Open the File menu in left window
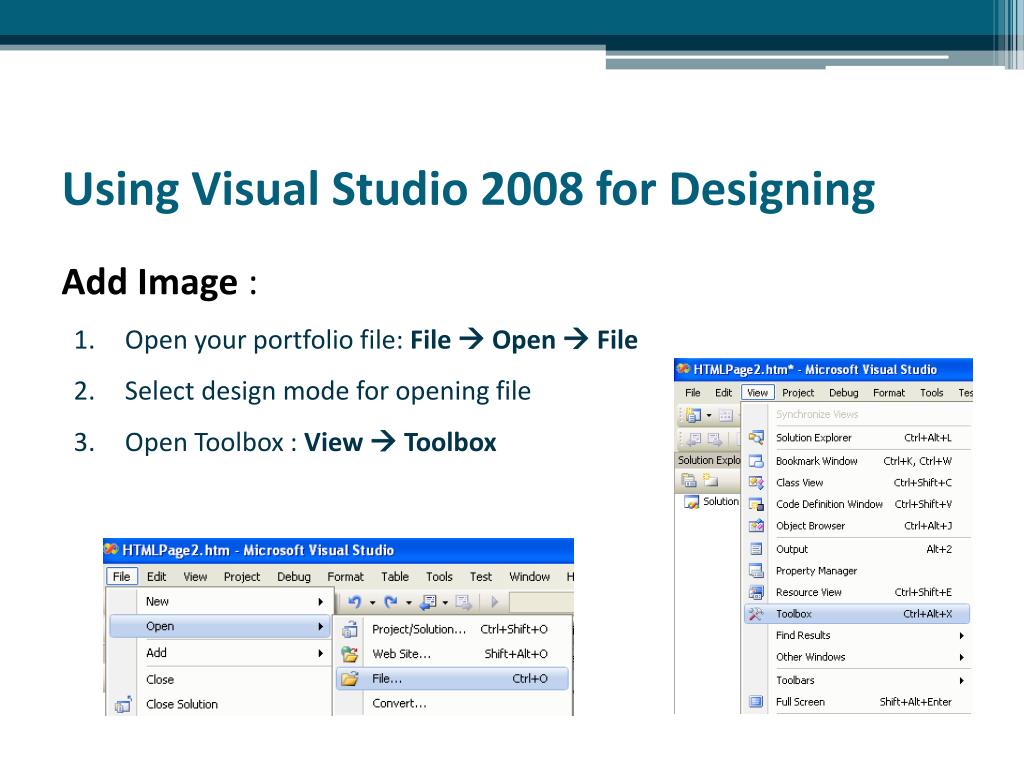The width and height of the screenshot is (1024, 768). click(121, 577)
